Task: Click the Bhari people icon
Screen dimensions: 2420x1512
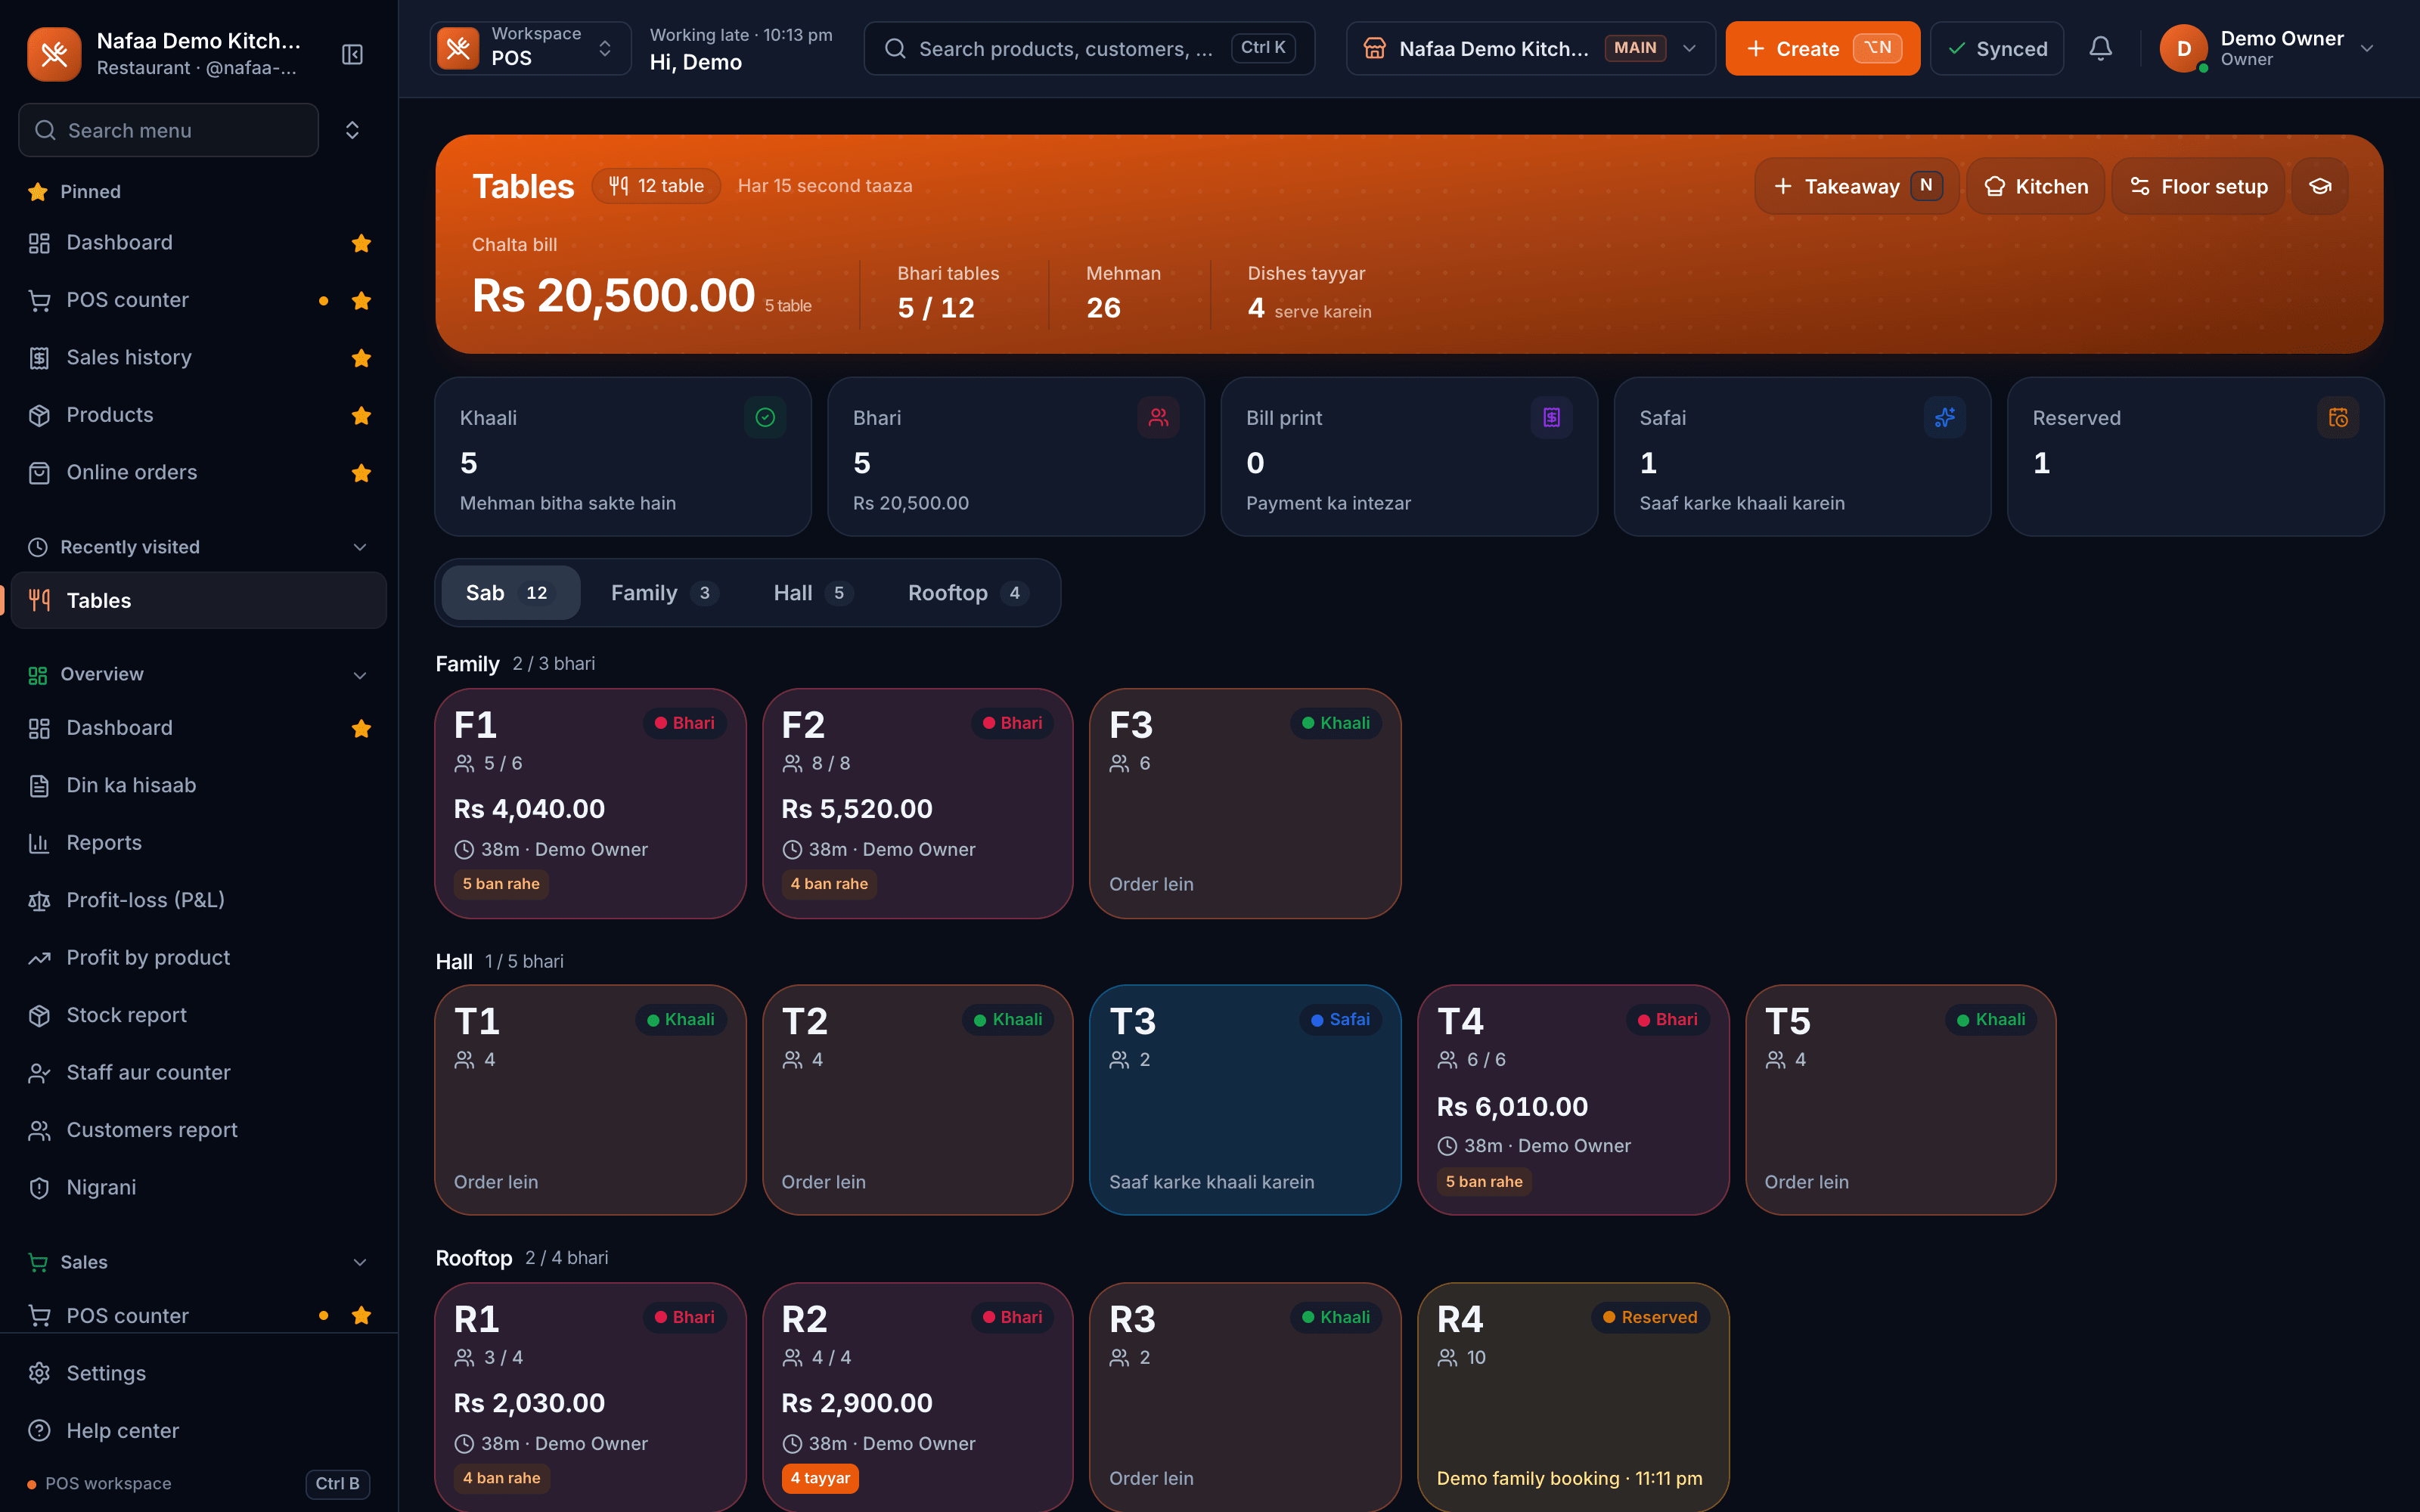Action: (1158, 418)
